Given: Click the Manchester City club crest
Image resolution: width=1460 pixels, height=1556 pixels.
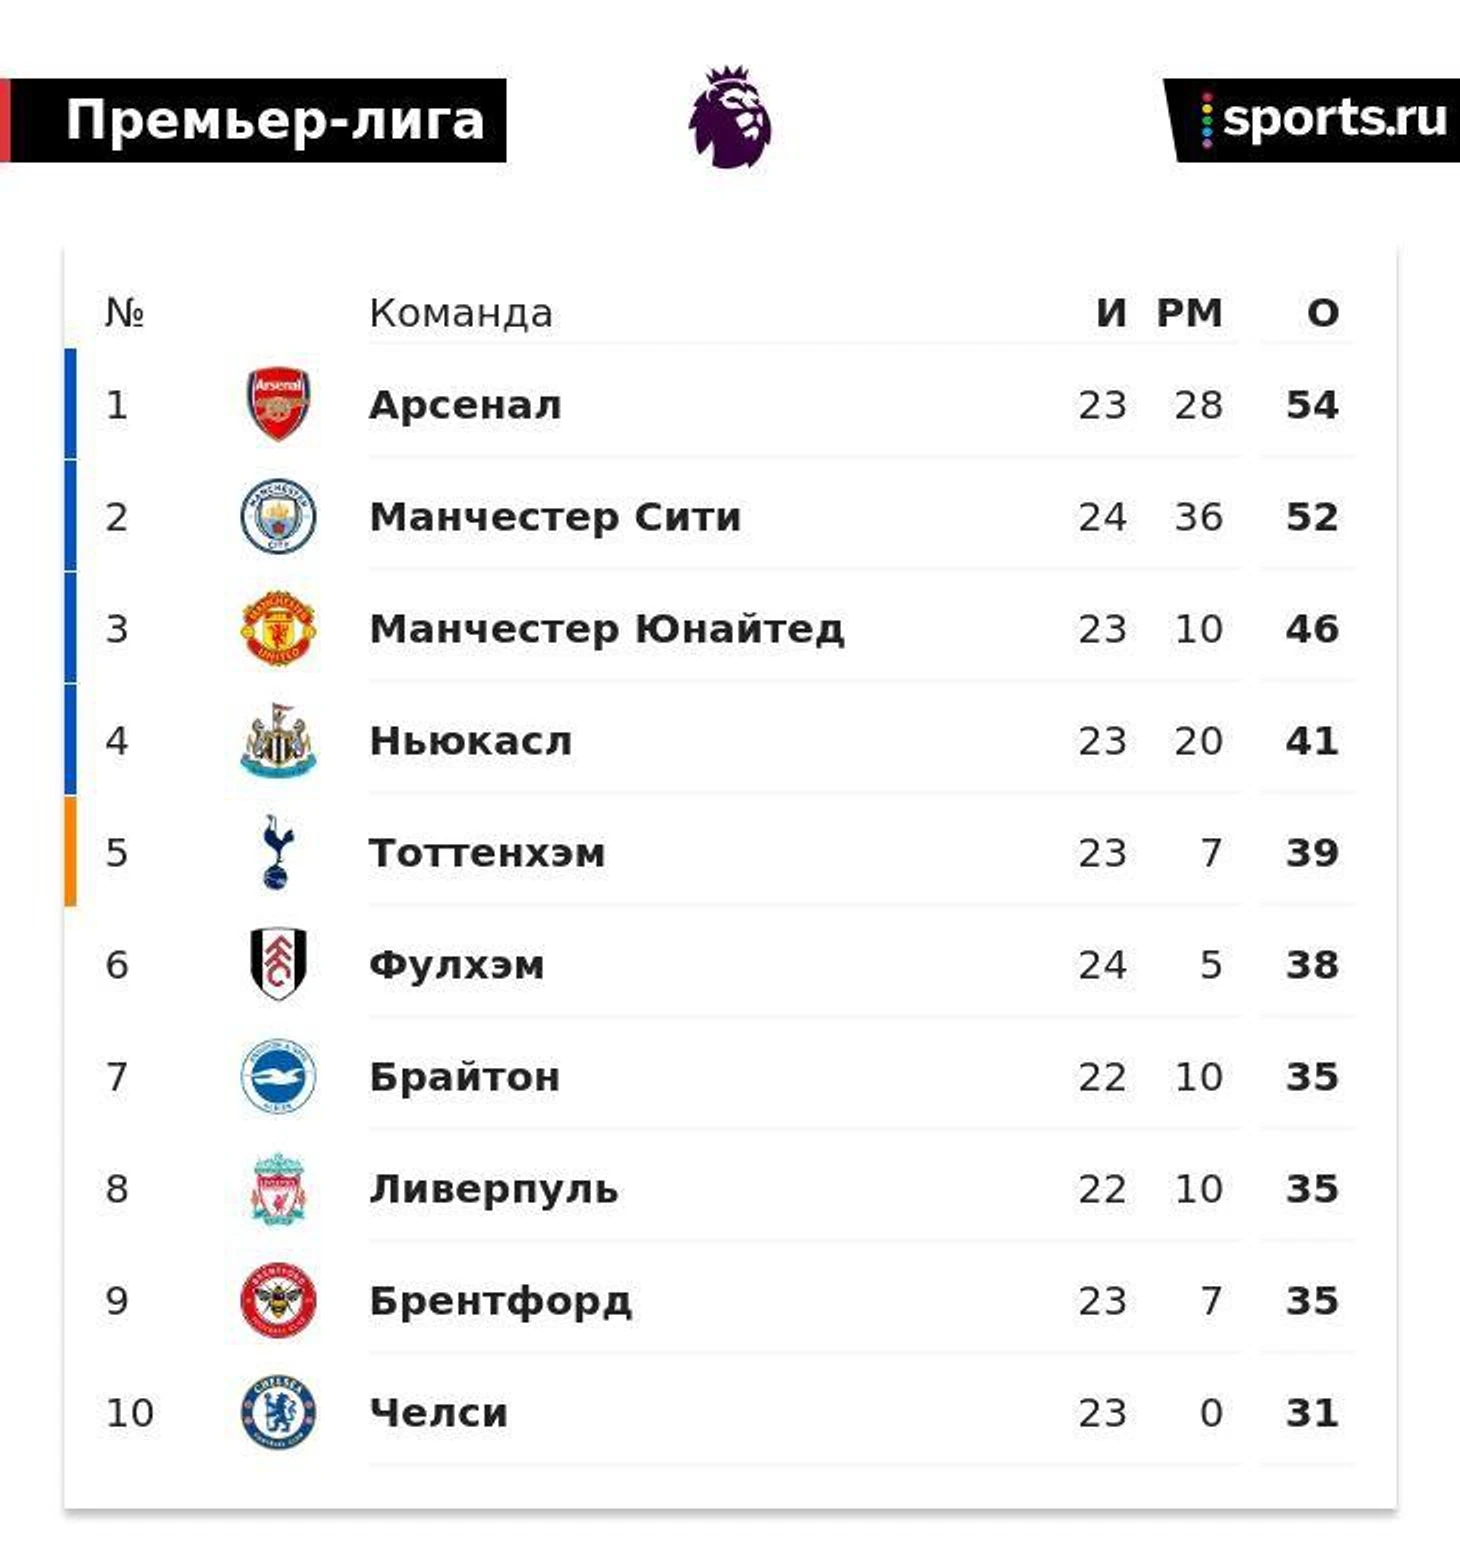Looking at the screenshot, I should tap(279, 516).
